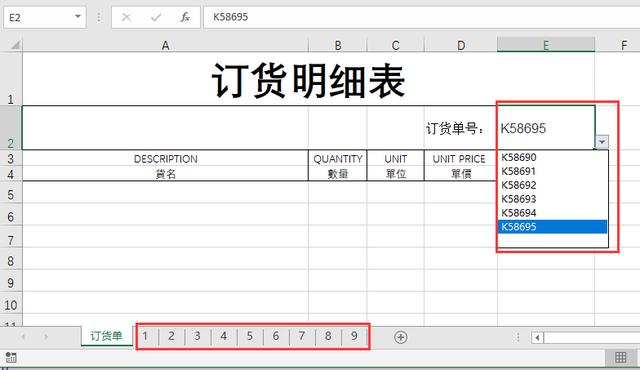
Task: Click the horizontal scrollbar left arrow
Action: point(538,337)
